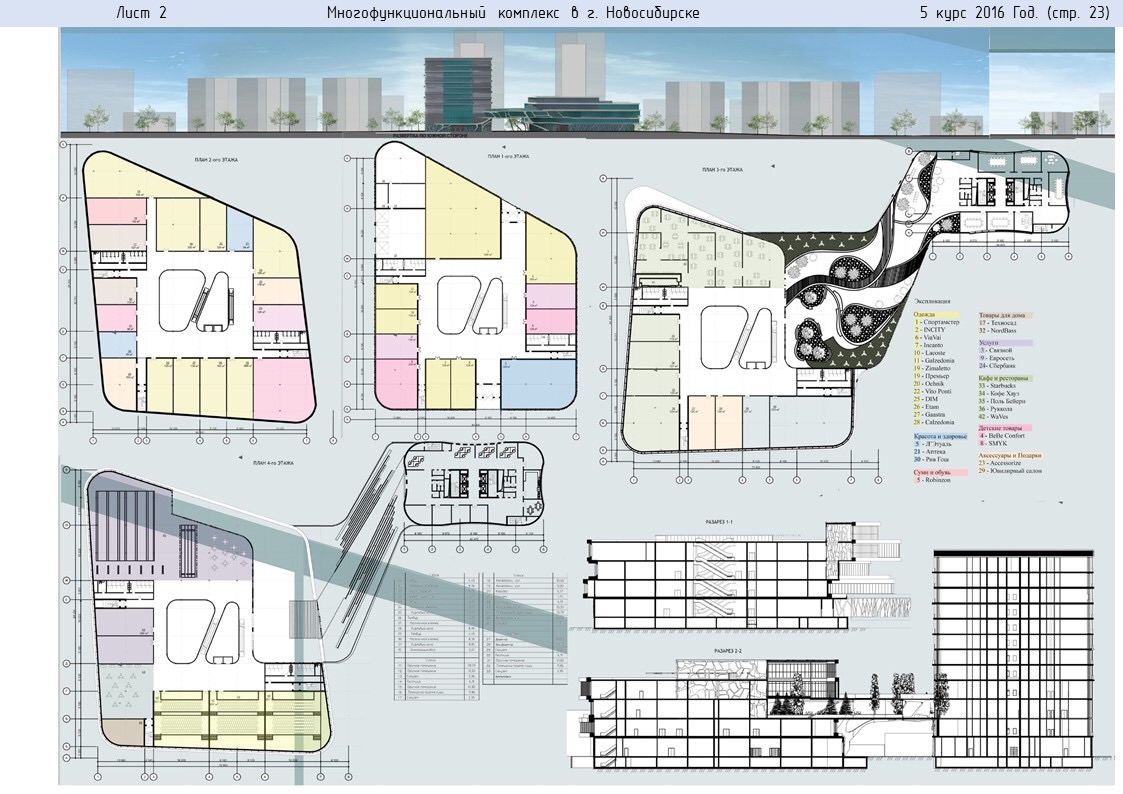Click the "5 курс 2016 Год. (стр. 23)" header text
Screen dimensions: 1123x794
(1014, 13)
